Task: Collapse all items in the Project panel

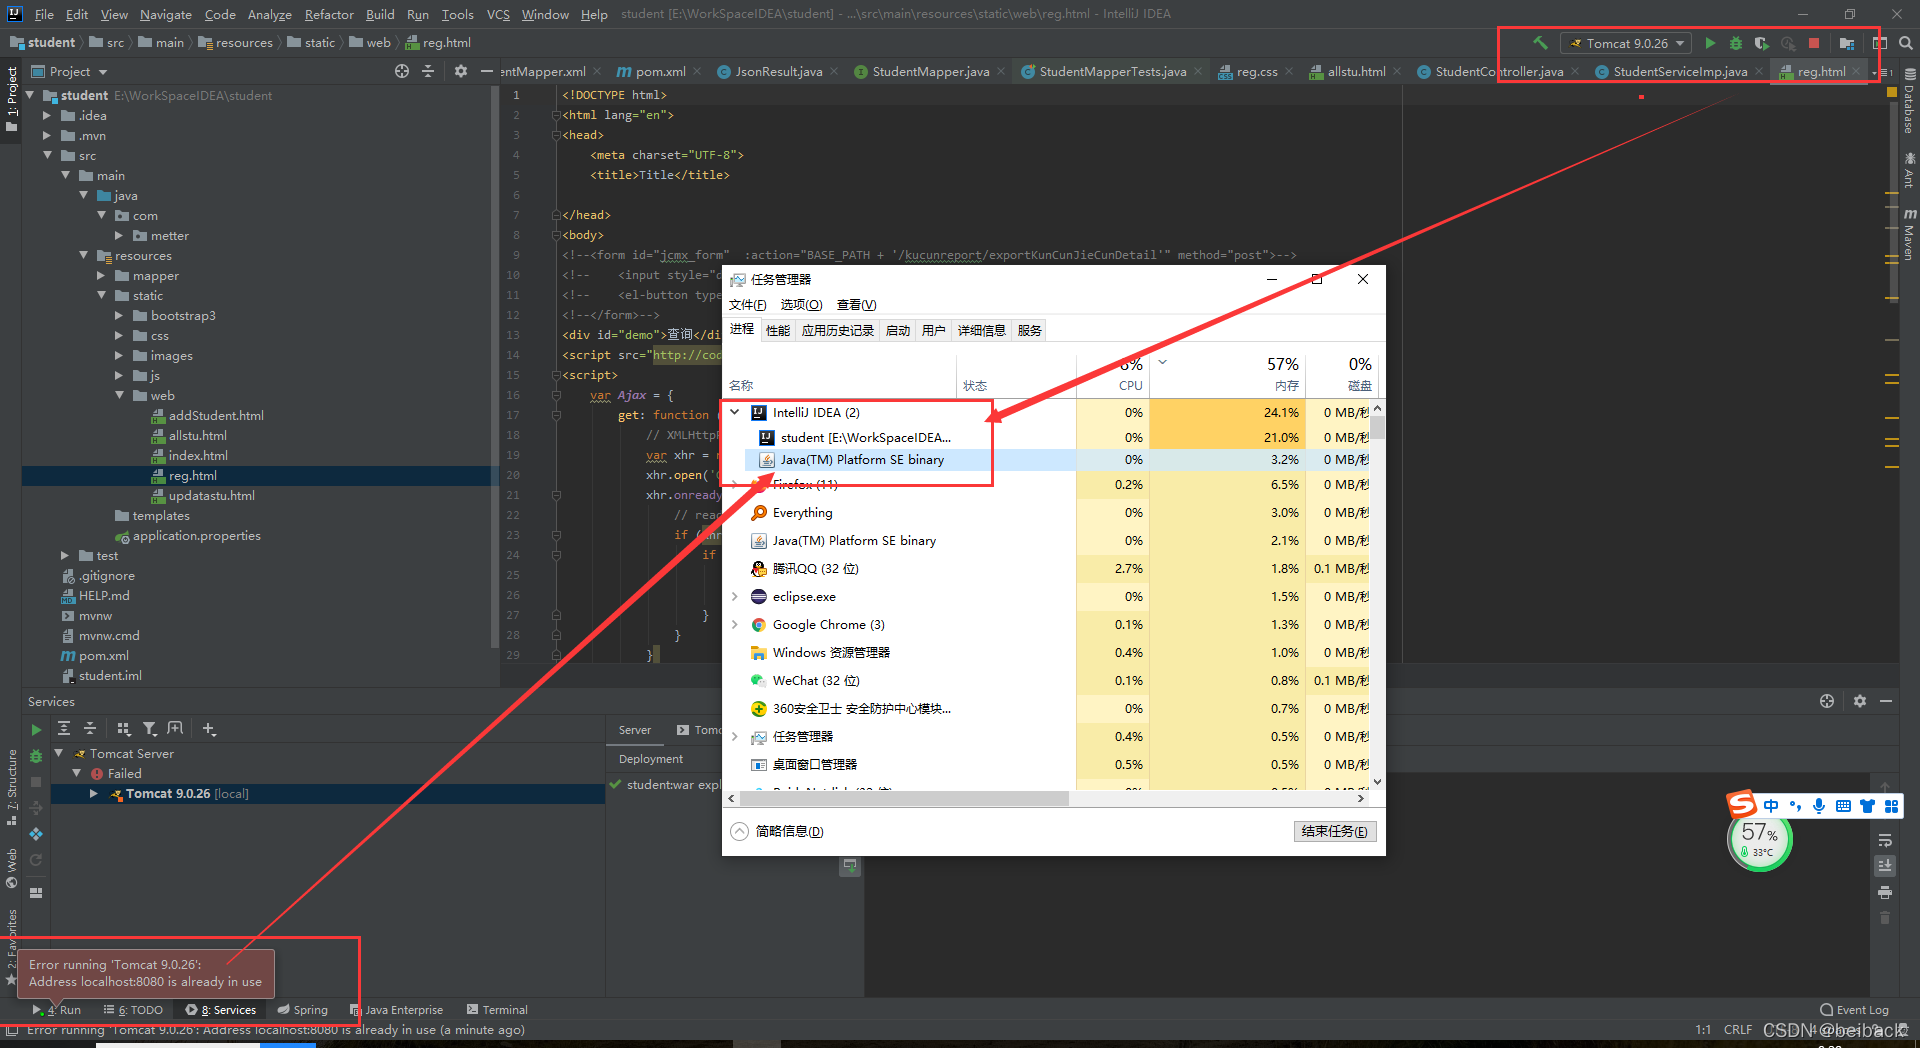Action: tap(428, 71)
